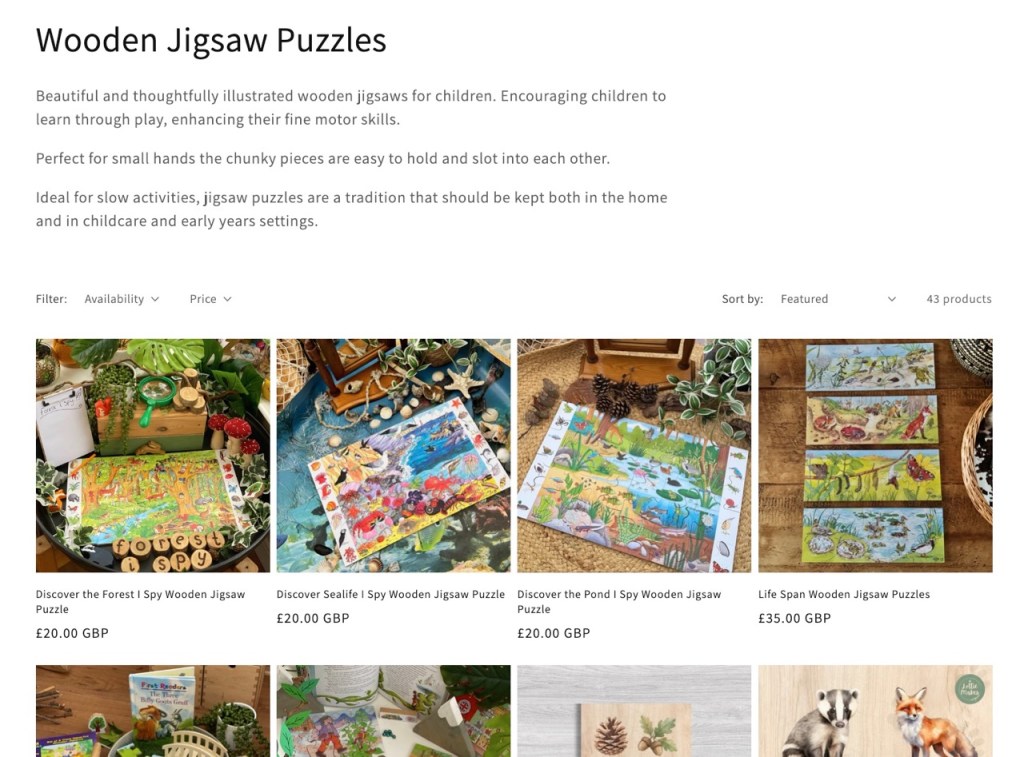Open the Sort by Featured dropdown
The height and width of the screenshot is (757, 1024).
(x=839, y=298)
